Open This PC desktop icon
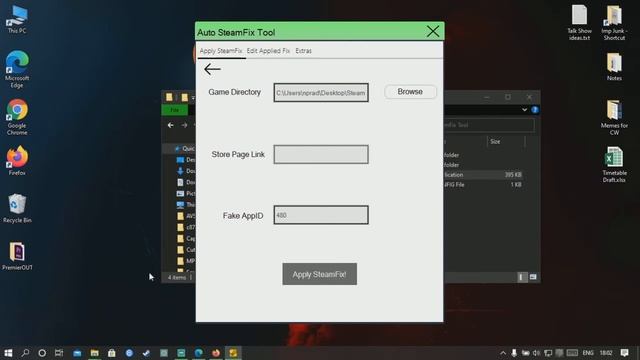640x360 pixels. [17, 20]
